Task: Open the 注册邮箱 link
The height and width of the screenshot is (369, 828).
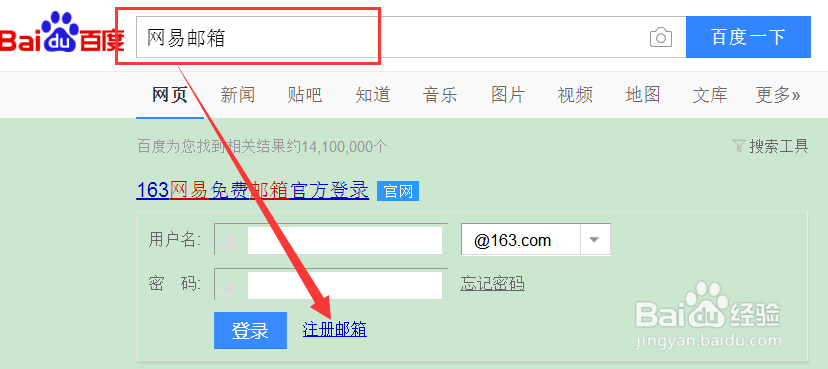Action: pyautogui.click(x=335, y=329)
